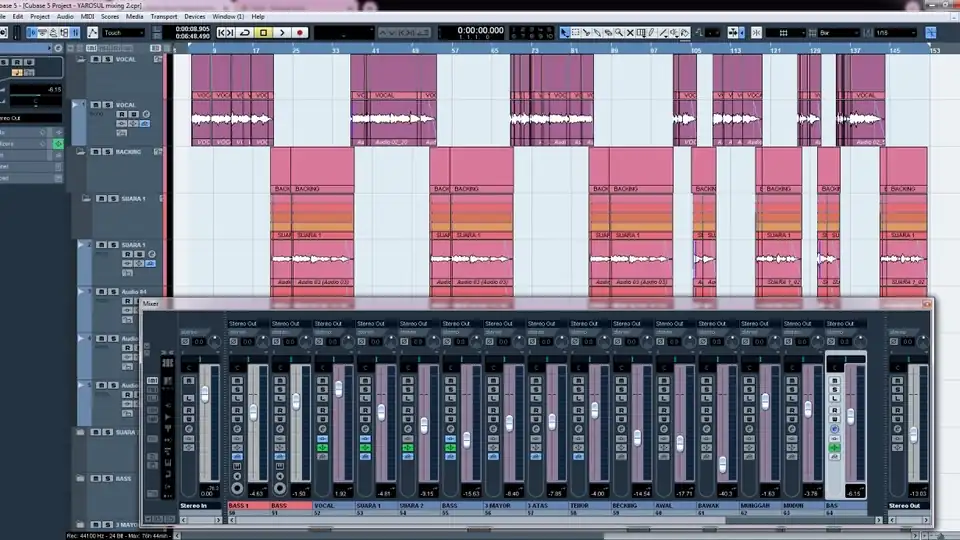Mute SUARA 1 audio track 2

[x=102, y=245]
